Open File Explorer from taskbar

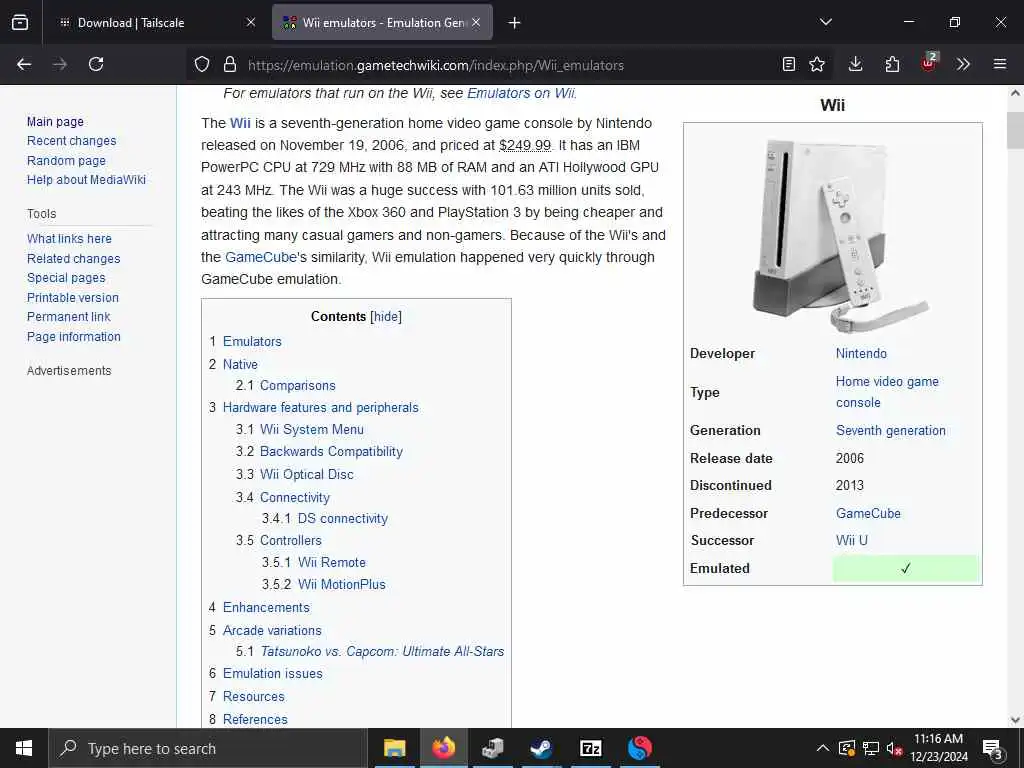(394, 748)
